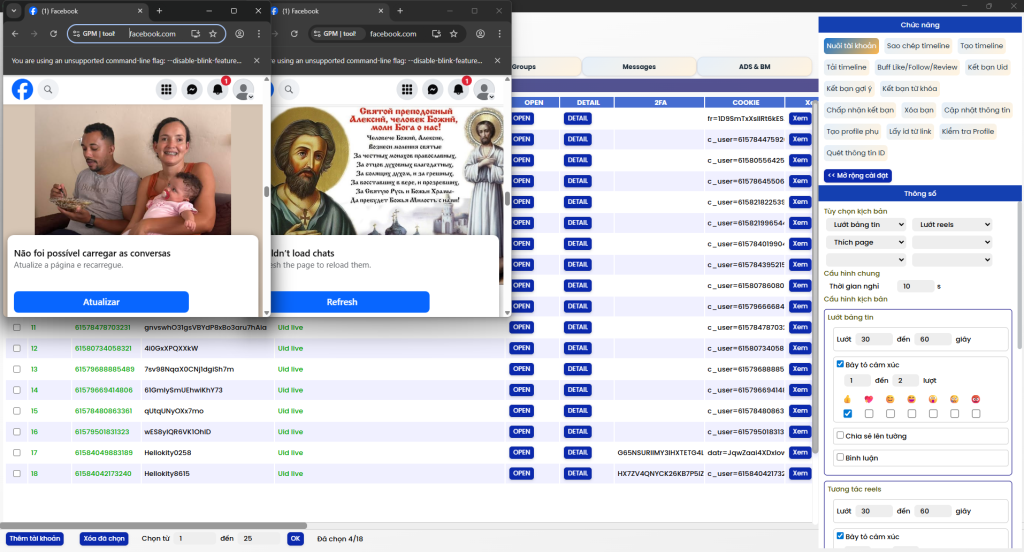Click the search icon in the left Facebook window
Image resolution: width=1024 pixels, height=552 pixels.
pos(48,90)
